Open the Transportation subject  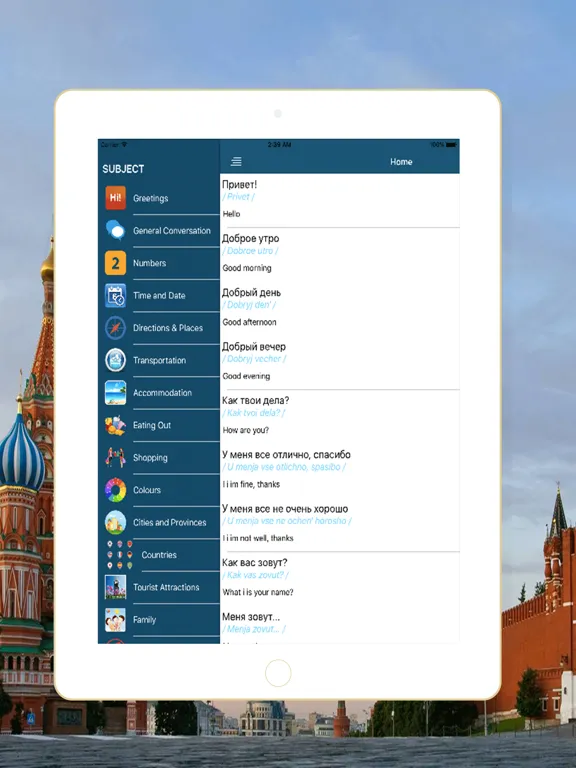159,360
